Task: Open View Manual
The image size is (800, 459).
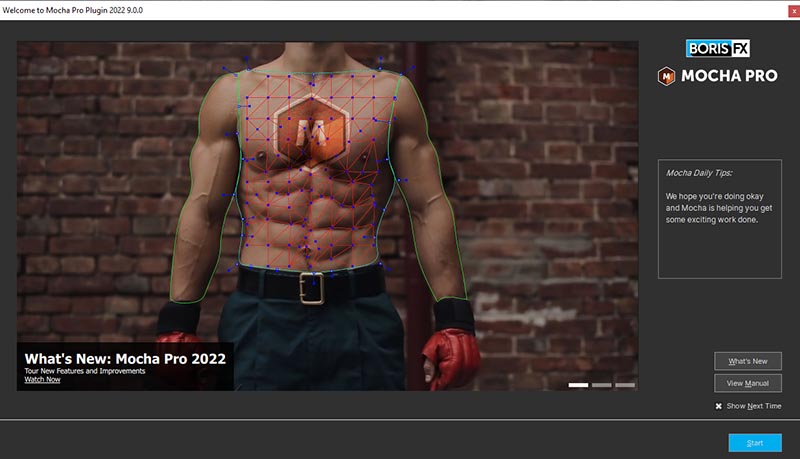Action: coord(747,383)
